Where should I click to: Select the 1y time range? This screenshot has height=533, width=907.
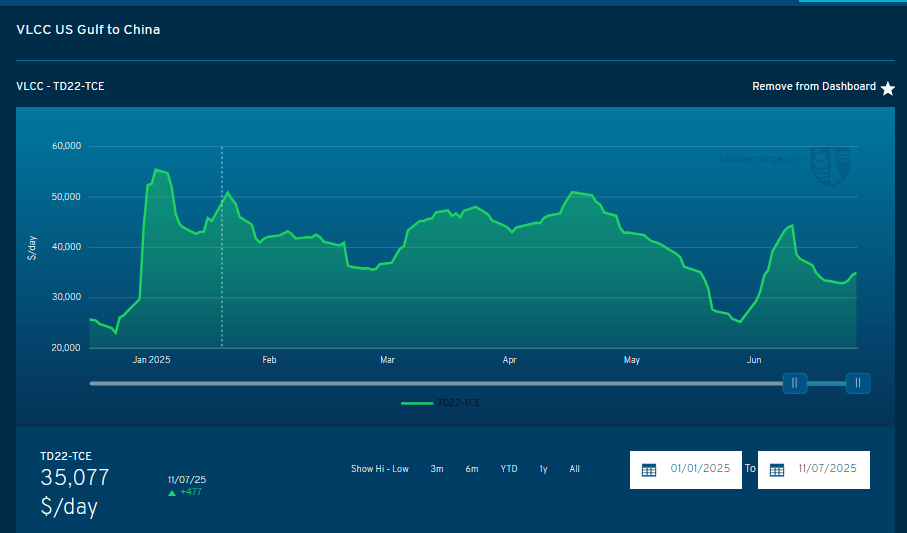(543, 469)
